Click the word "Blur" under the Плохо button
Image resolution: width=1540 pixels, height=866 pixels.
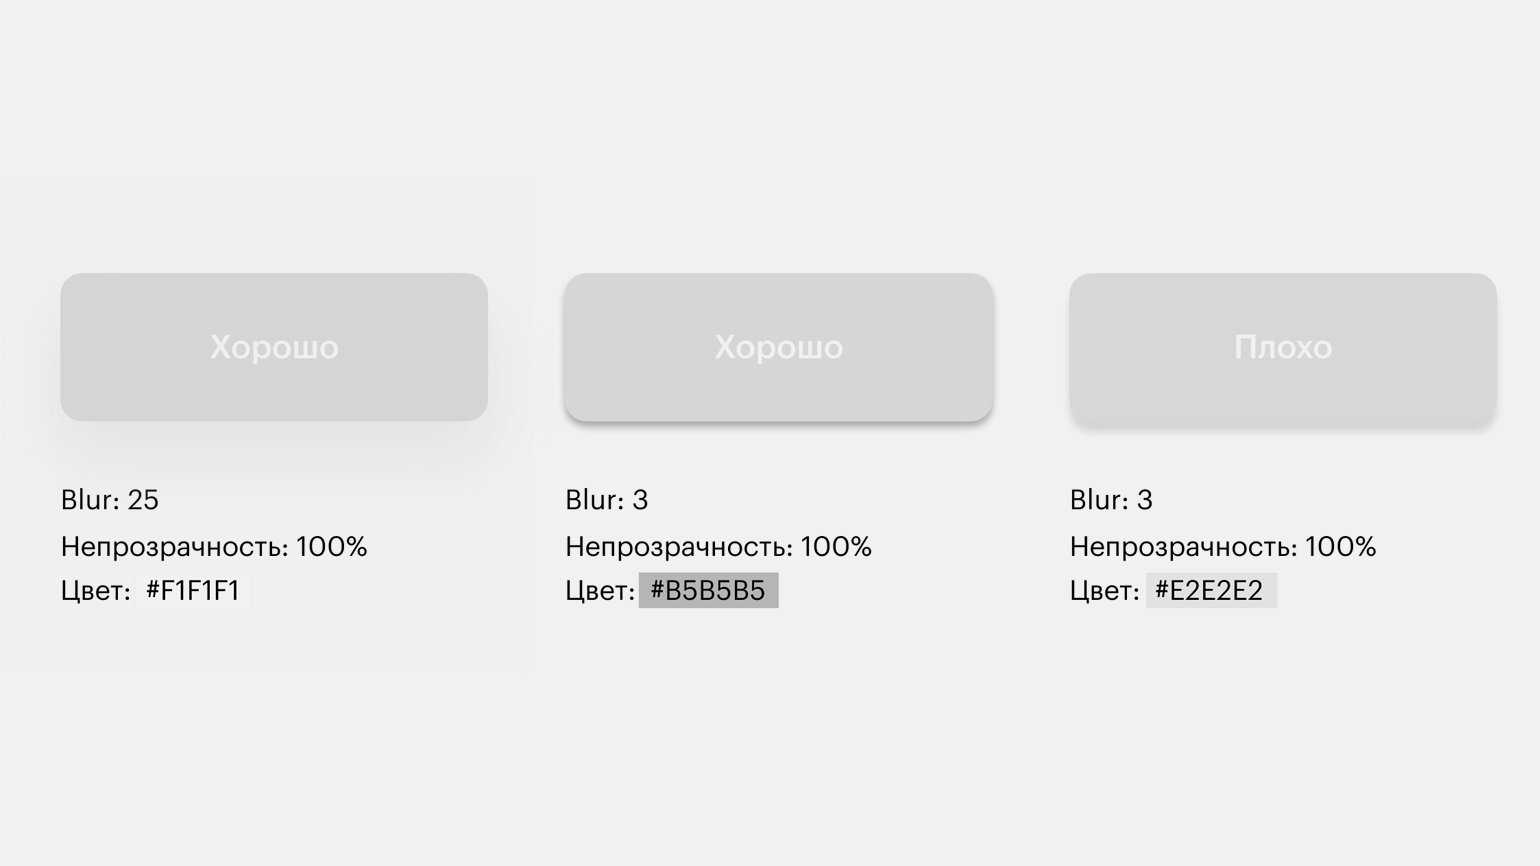pyautogui.click(x=1098, y=500)
